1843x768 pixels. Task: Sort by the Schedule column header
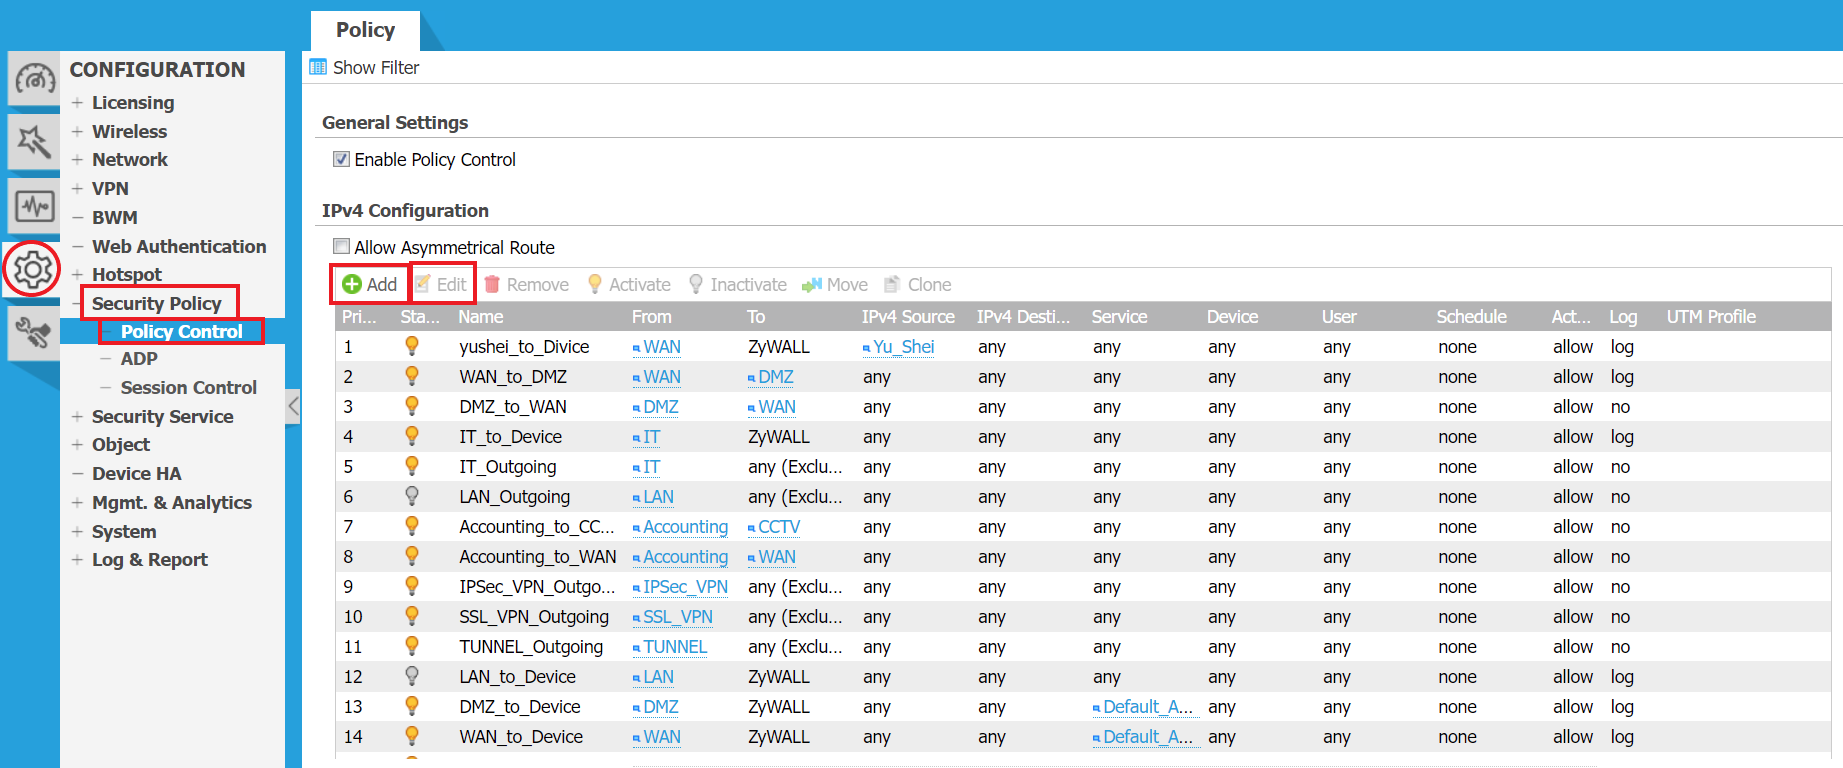point(1471,317)
